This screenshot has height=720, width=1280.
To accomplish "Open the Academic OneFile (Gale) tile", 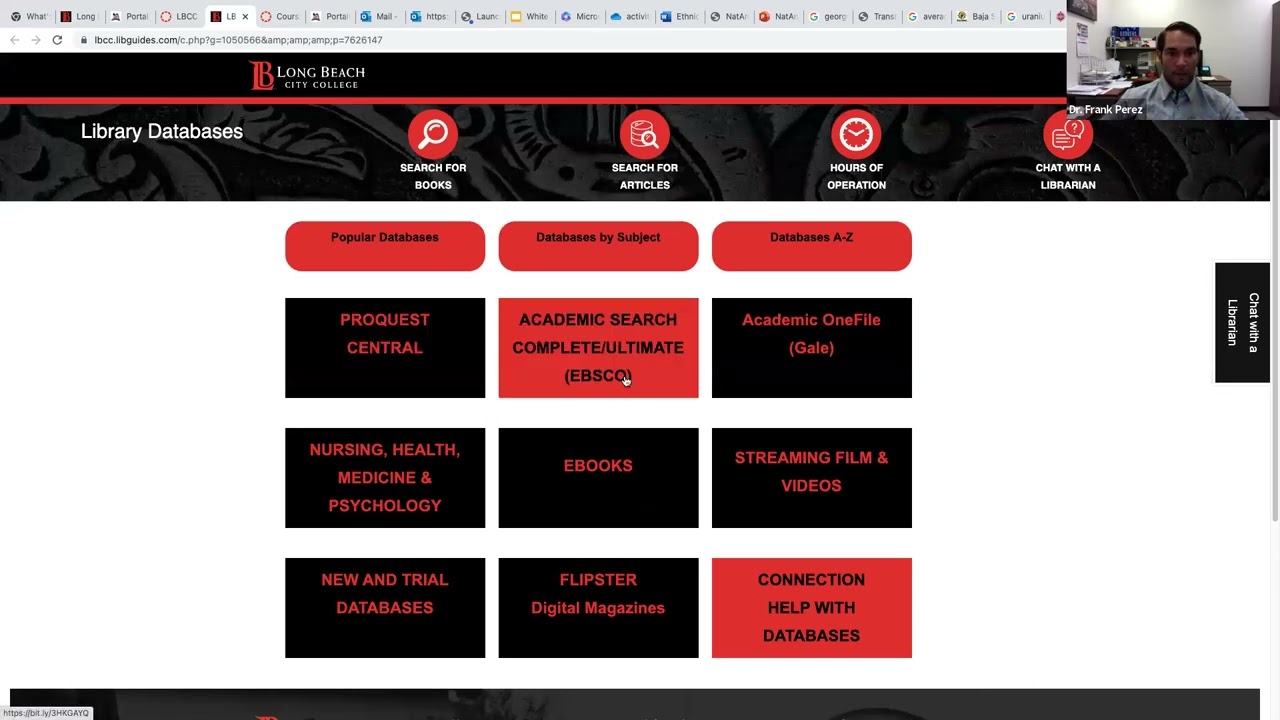I will click(x=812, y=348).
